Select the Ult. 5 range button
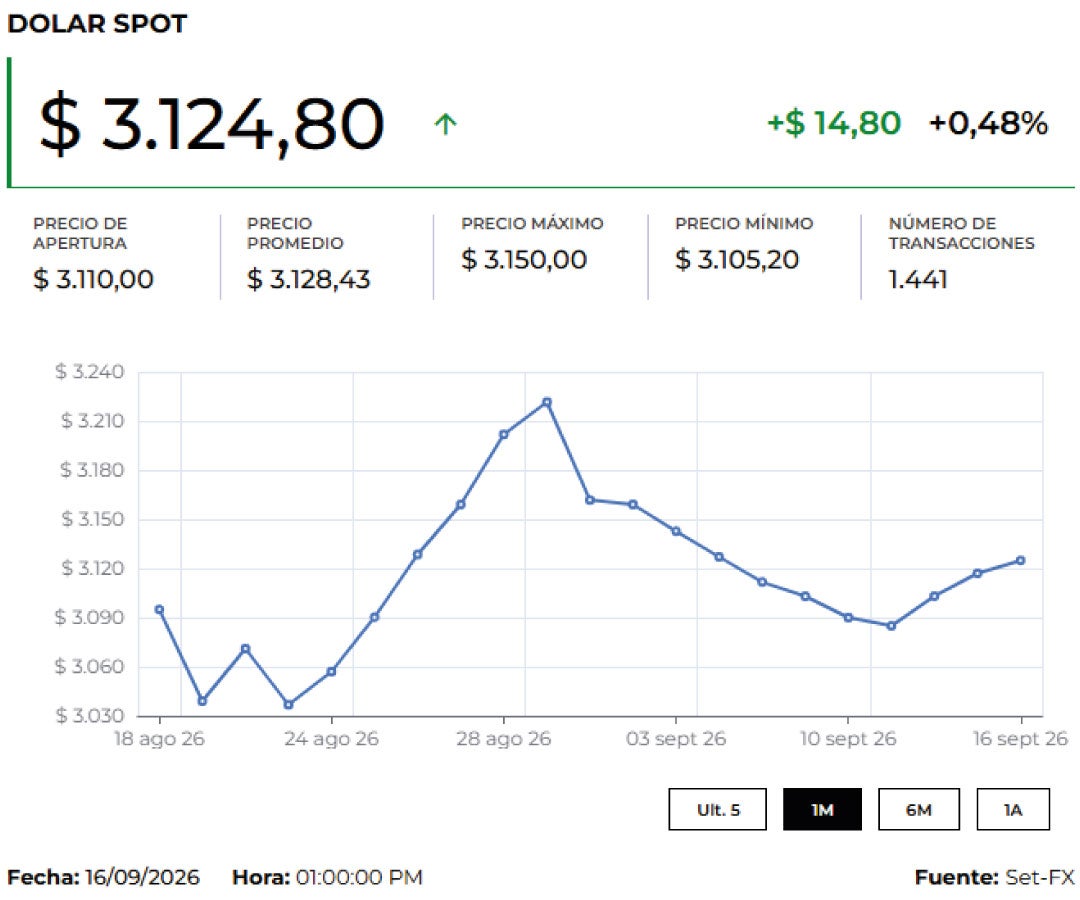The width and height of the screenshot is (1080, 900). [717, 809]
